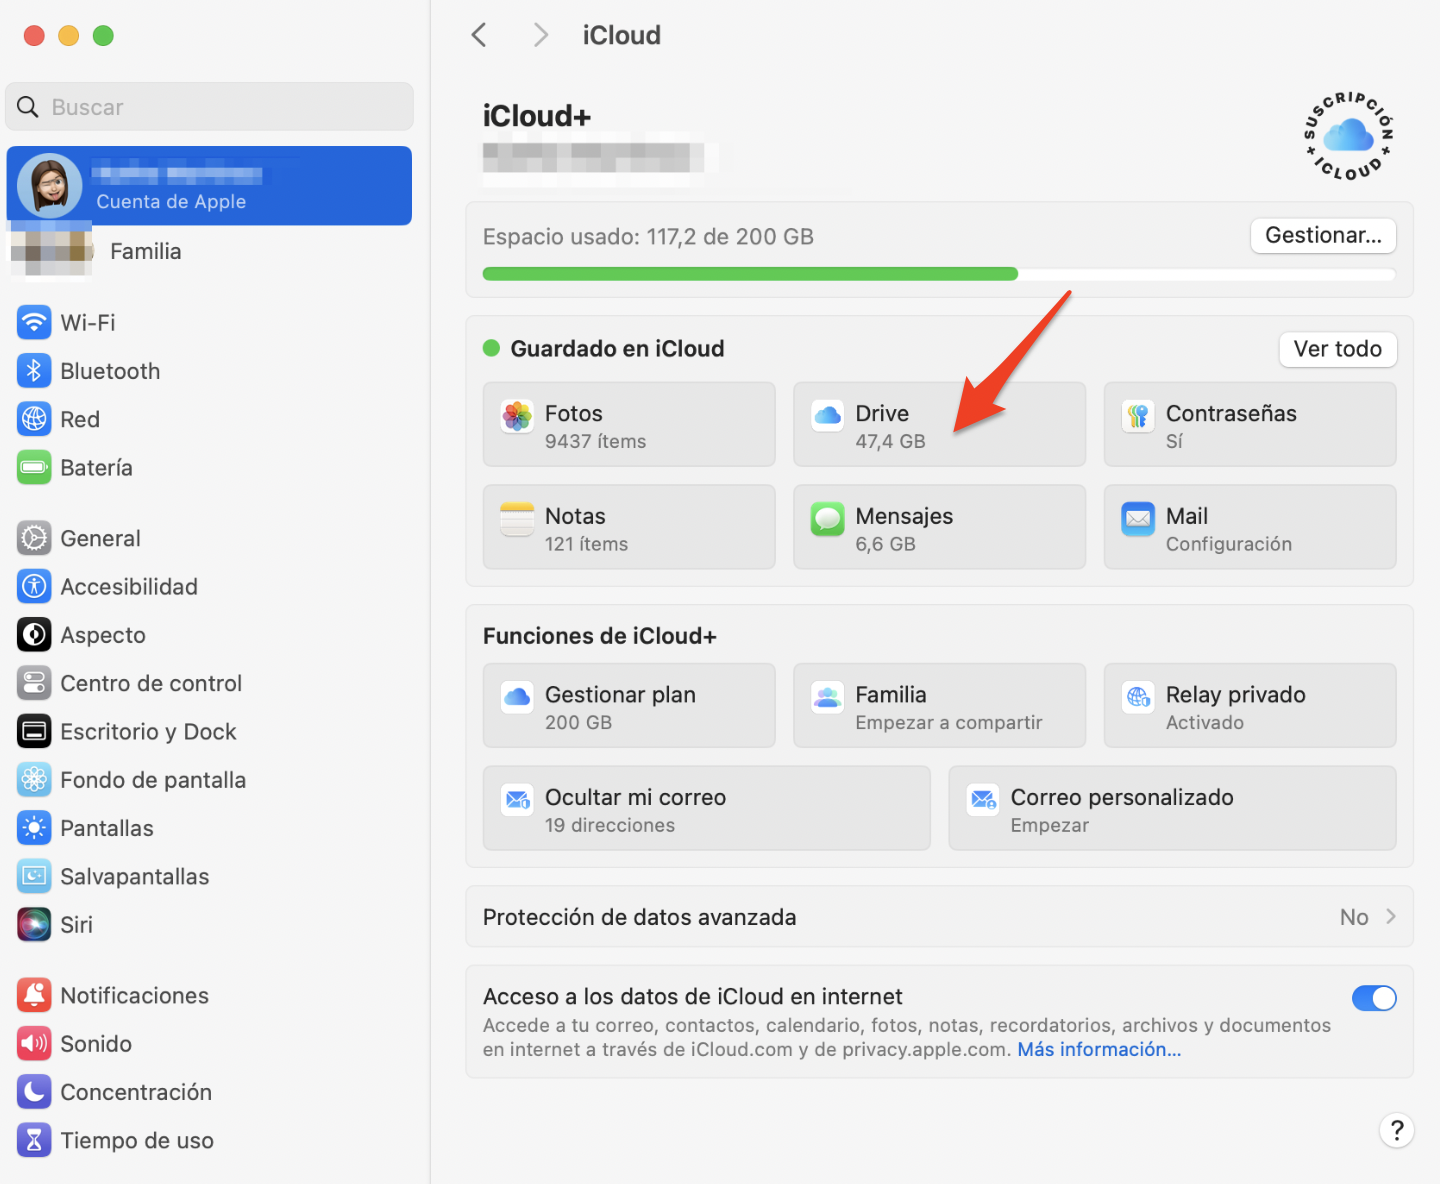Click the Gestionar plan cloud icon
1440x1184 pixels.
(x=517, y=697)
